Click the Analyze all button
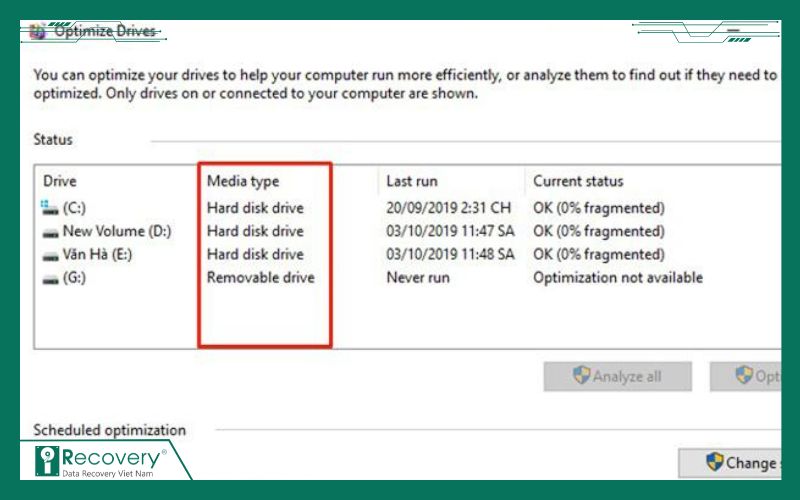Viewport: 800px width, 500px height. [x=617, y=377]
